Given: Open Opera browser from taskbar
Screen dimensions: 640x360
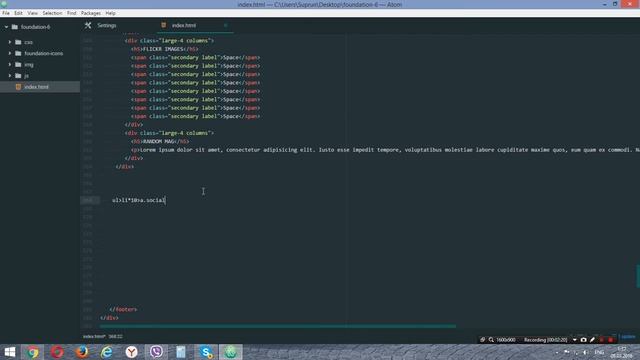Looking at the screenshot, I should point(57,352).
